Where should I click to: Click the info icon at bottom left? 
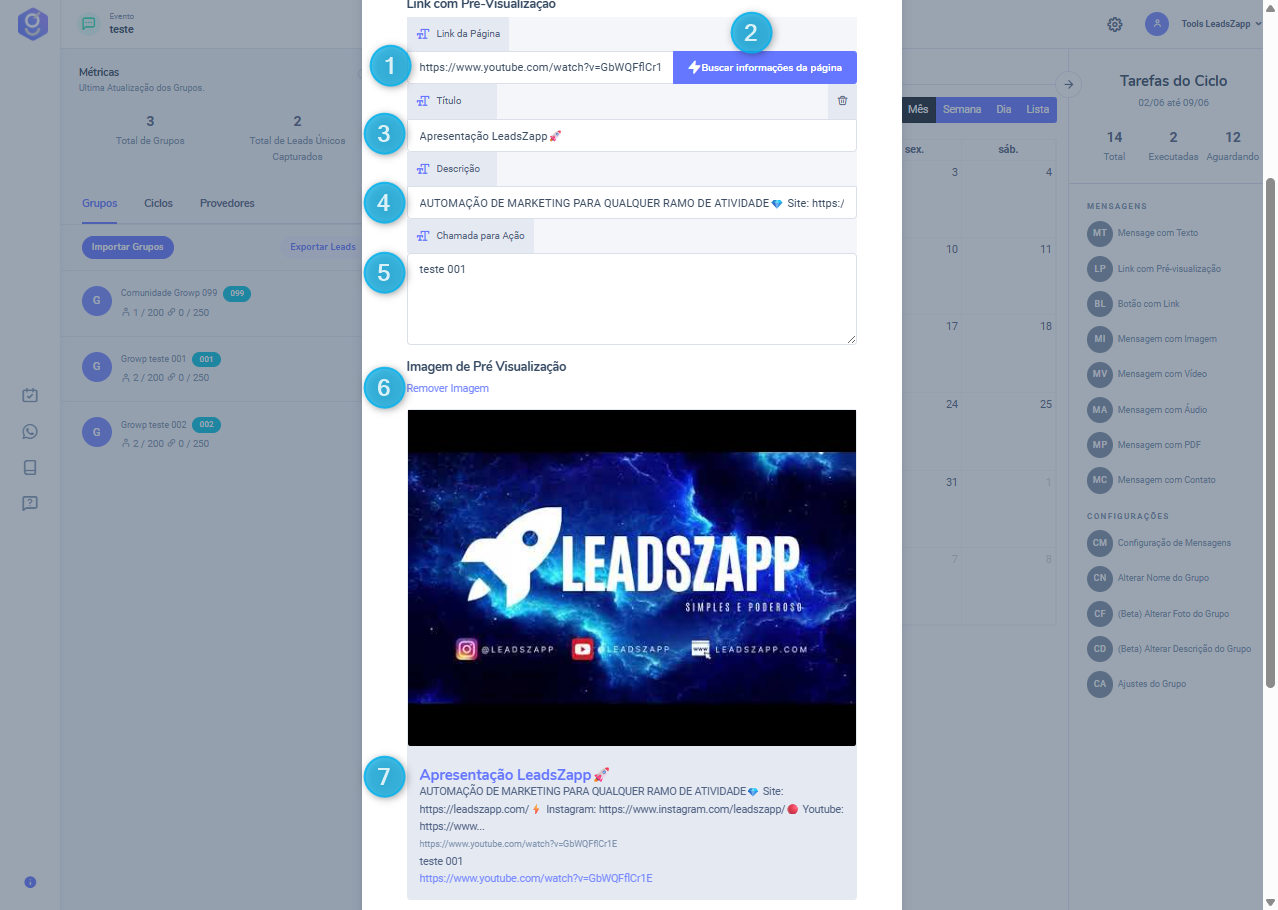pos(30,882)
